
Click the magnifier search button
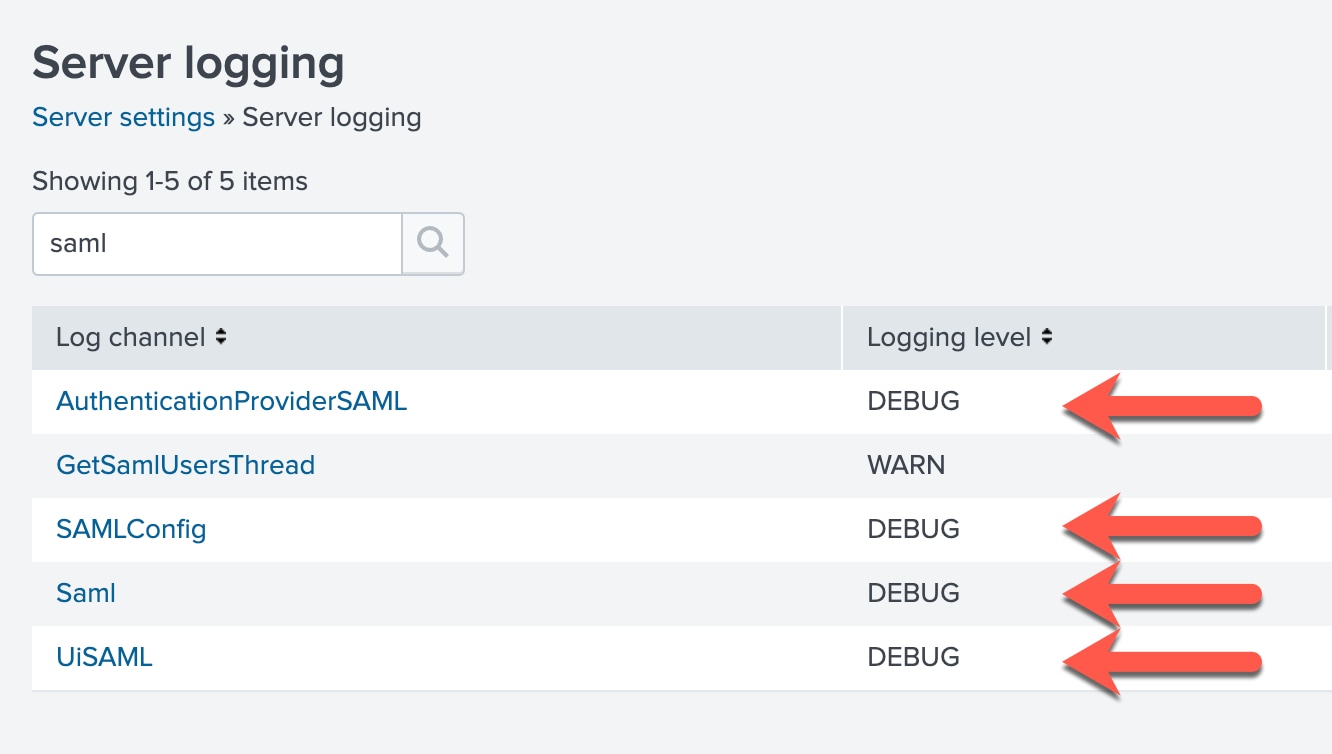click(x=433, y=243)
